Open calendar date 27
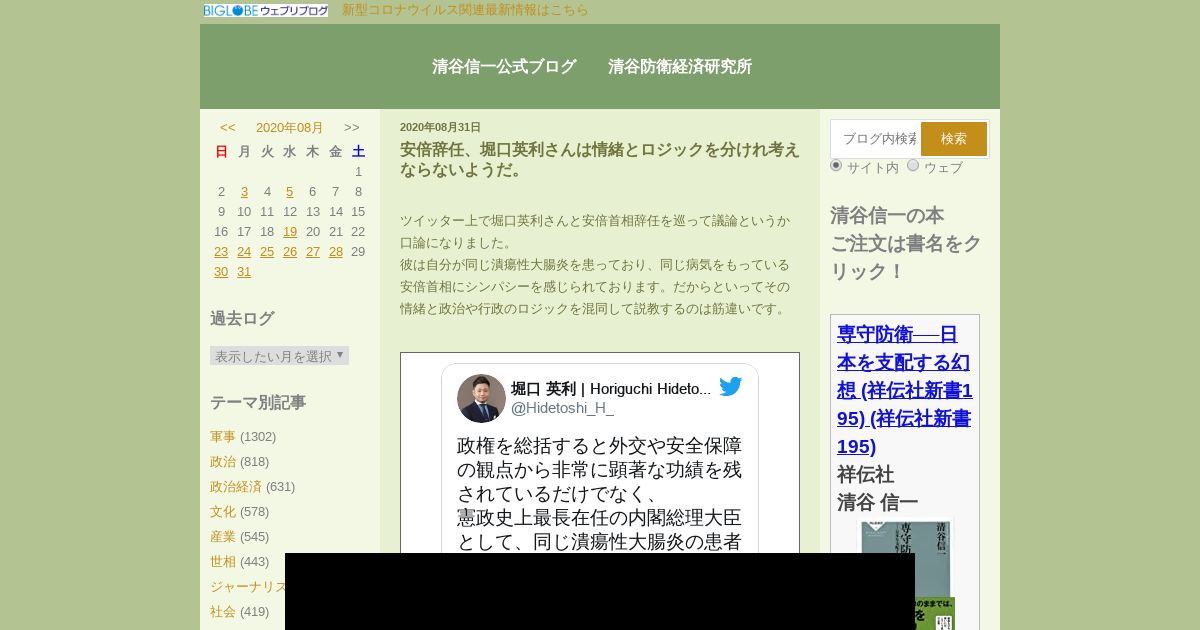 click(313, 252)
